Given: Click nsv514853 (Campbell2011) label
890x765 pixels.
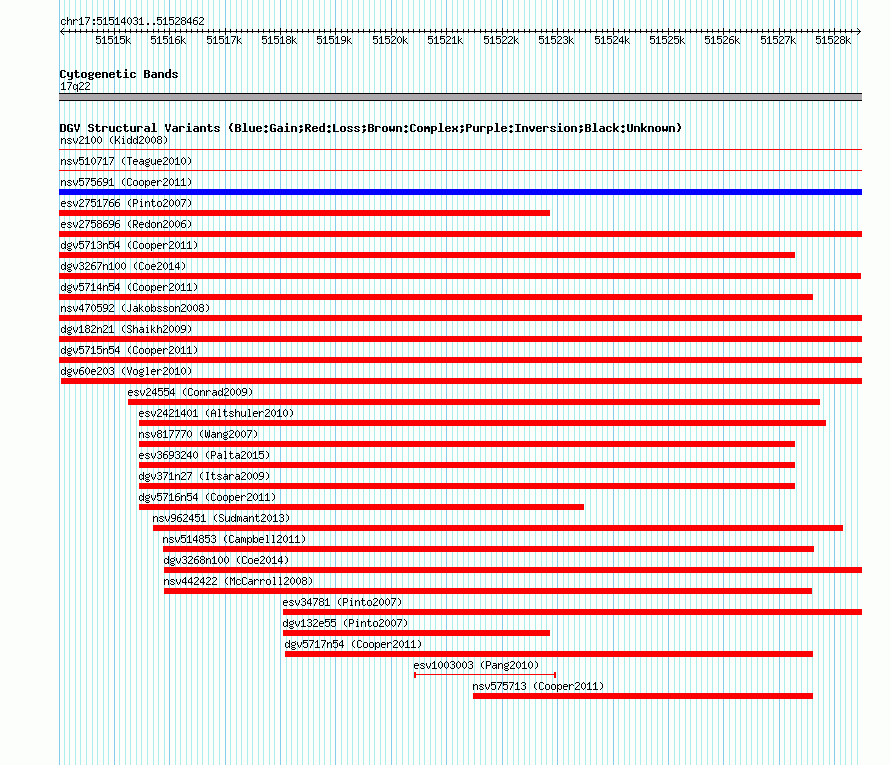Looking at the screenshot, I should tap(234, 539).
